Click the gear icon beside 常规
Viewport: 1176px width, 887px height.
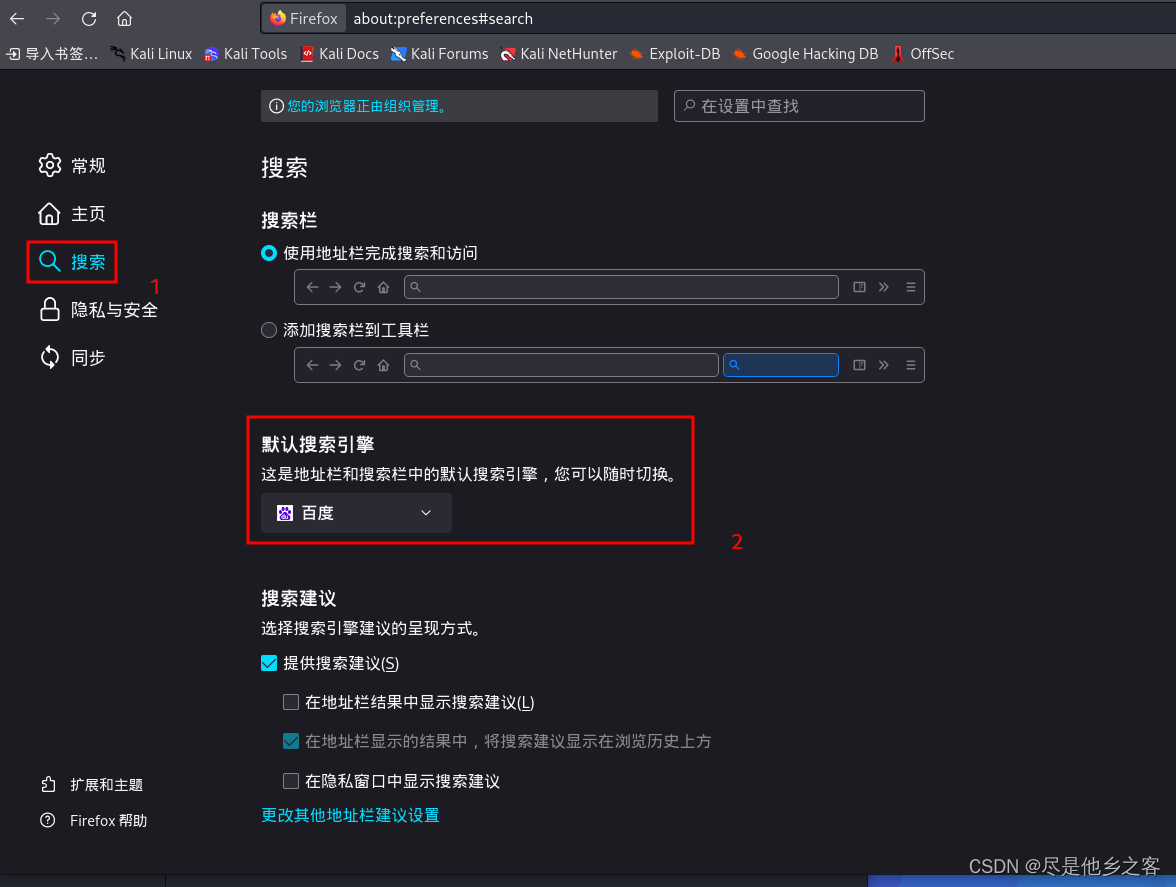[x=50, y=165]
